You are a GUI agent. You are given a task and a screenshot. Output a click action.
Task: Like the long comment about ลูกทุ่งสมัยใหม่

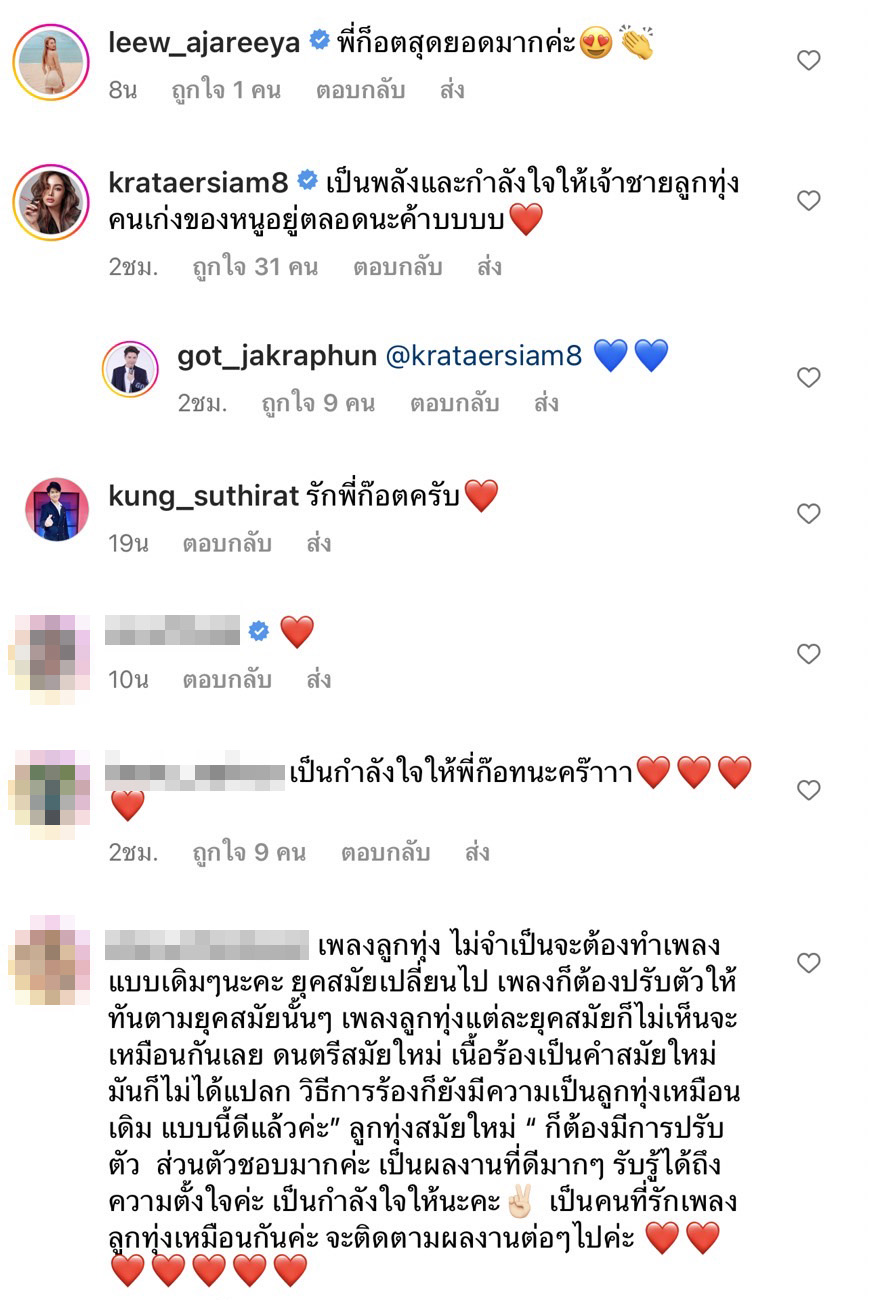click(x=808, y=963)
